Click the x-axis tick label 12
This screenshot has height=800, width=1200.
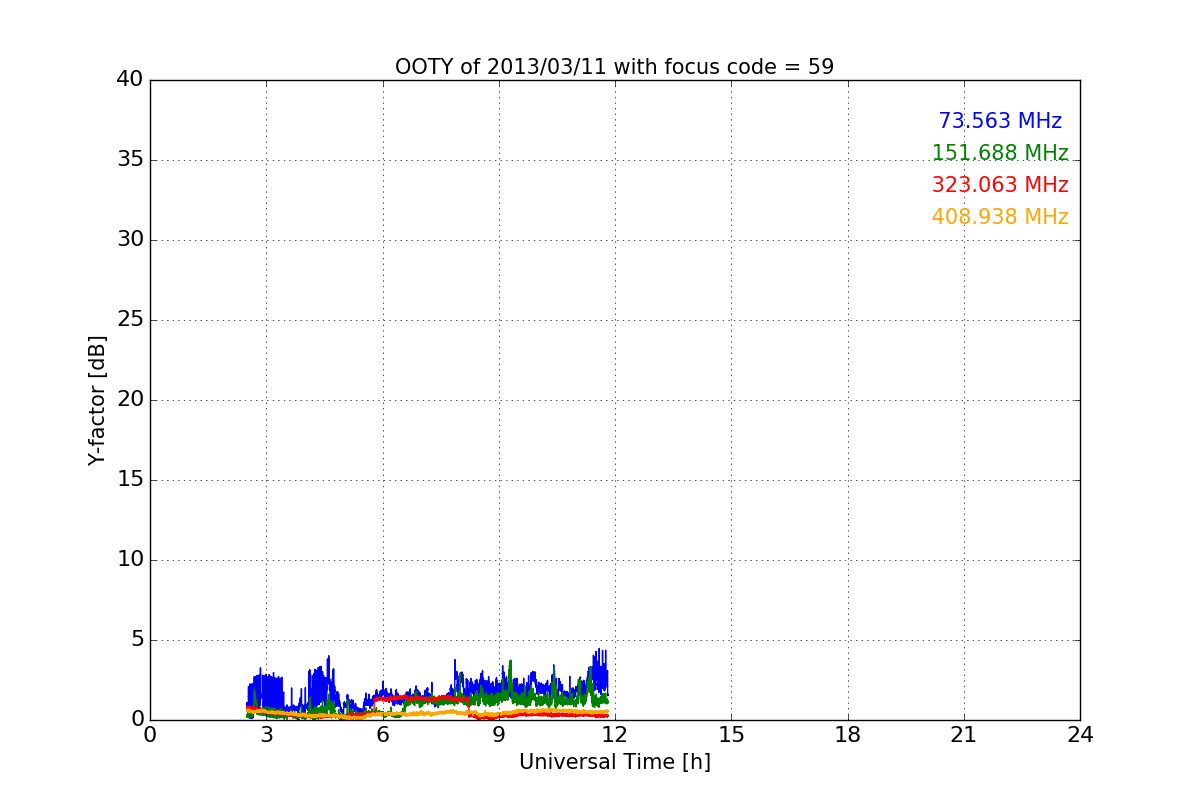615,735
